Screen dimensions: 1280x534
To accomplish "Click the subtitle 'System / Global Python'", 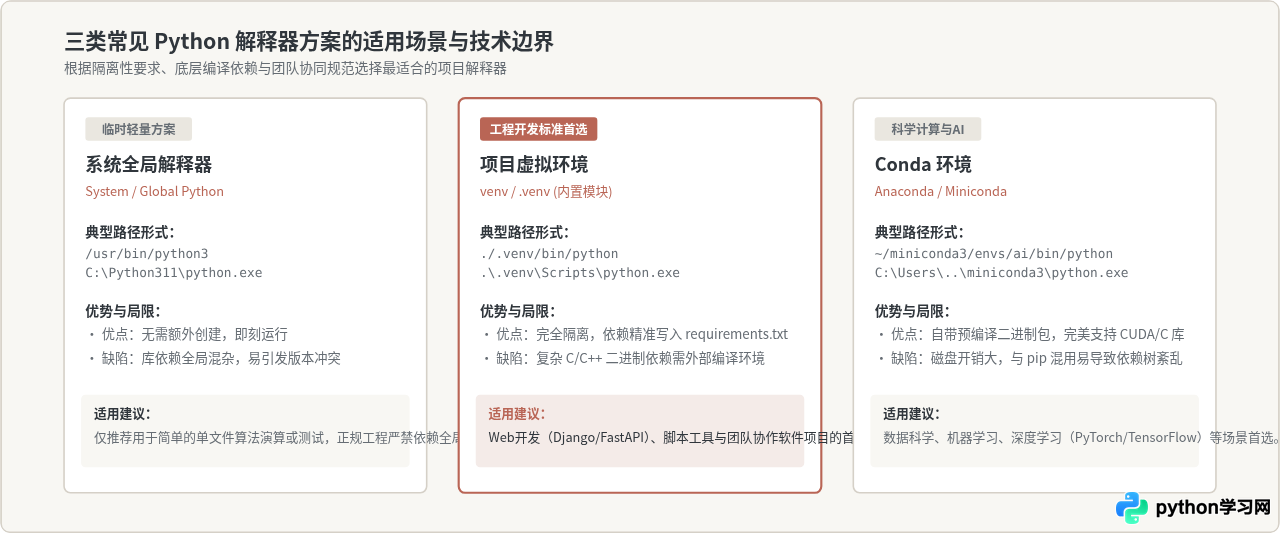I will tap(154, 191).
